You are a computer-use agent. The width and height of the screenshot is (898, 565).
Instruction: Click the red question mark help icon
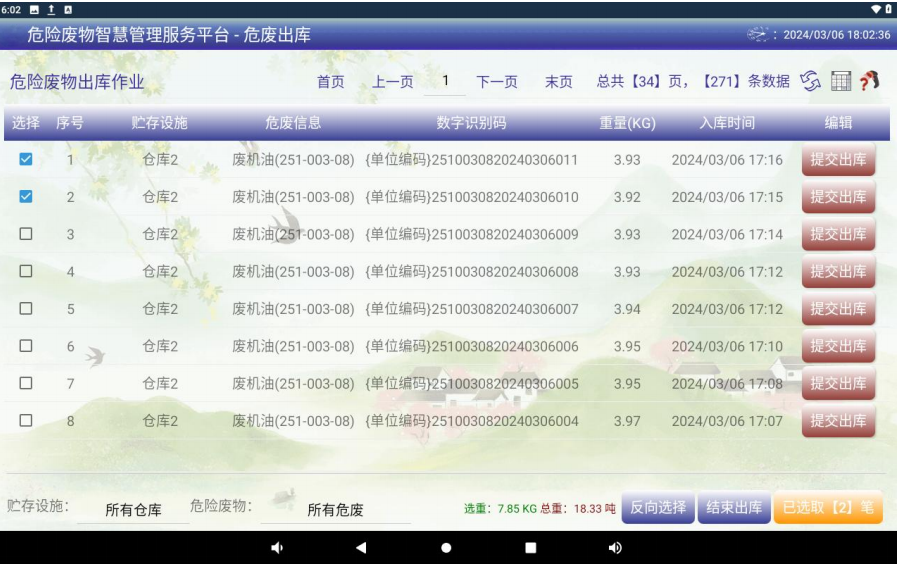click(870, 81)
